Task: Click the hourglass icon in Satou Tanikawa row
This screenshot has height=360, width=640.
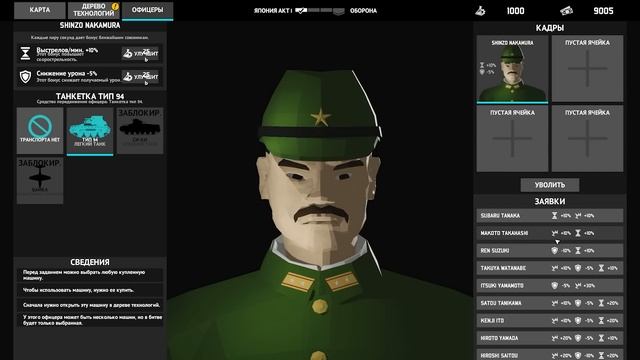Action: [601, 303]
